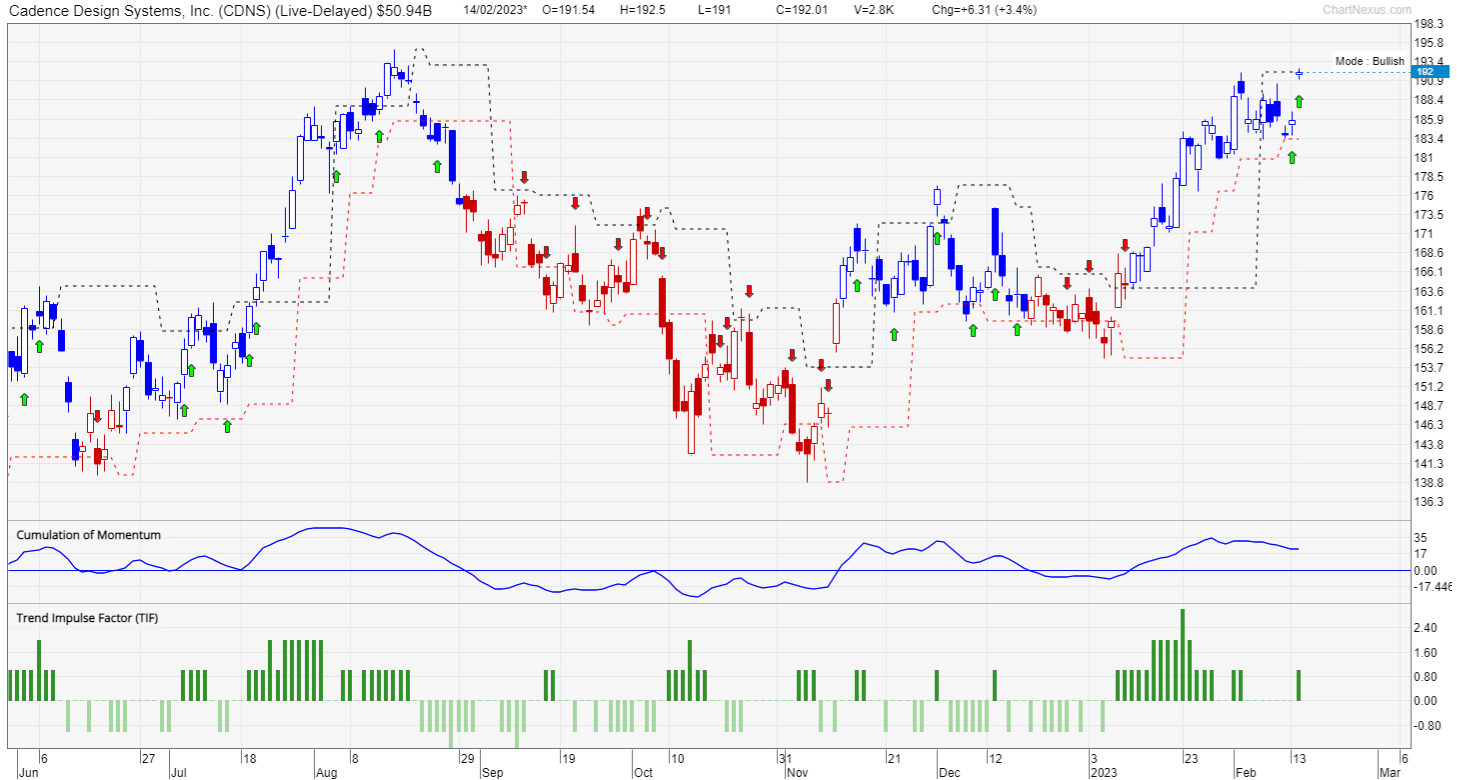This screenshot has height=780, width=1457.
Task: Click the Feb month label on time axis
Action: (1244, 773)
